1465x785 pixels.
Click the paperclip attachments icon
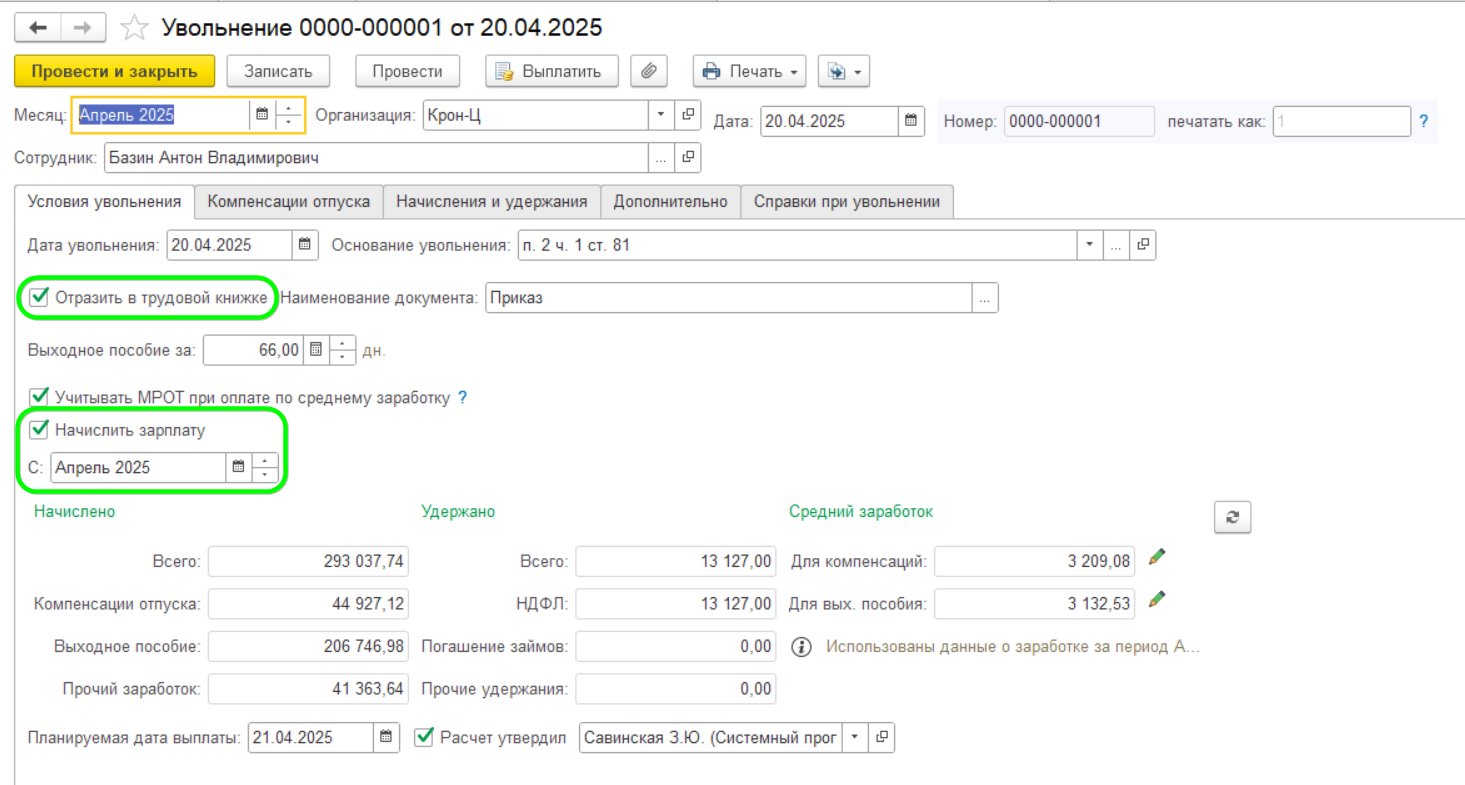pos(649,71)
